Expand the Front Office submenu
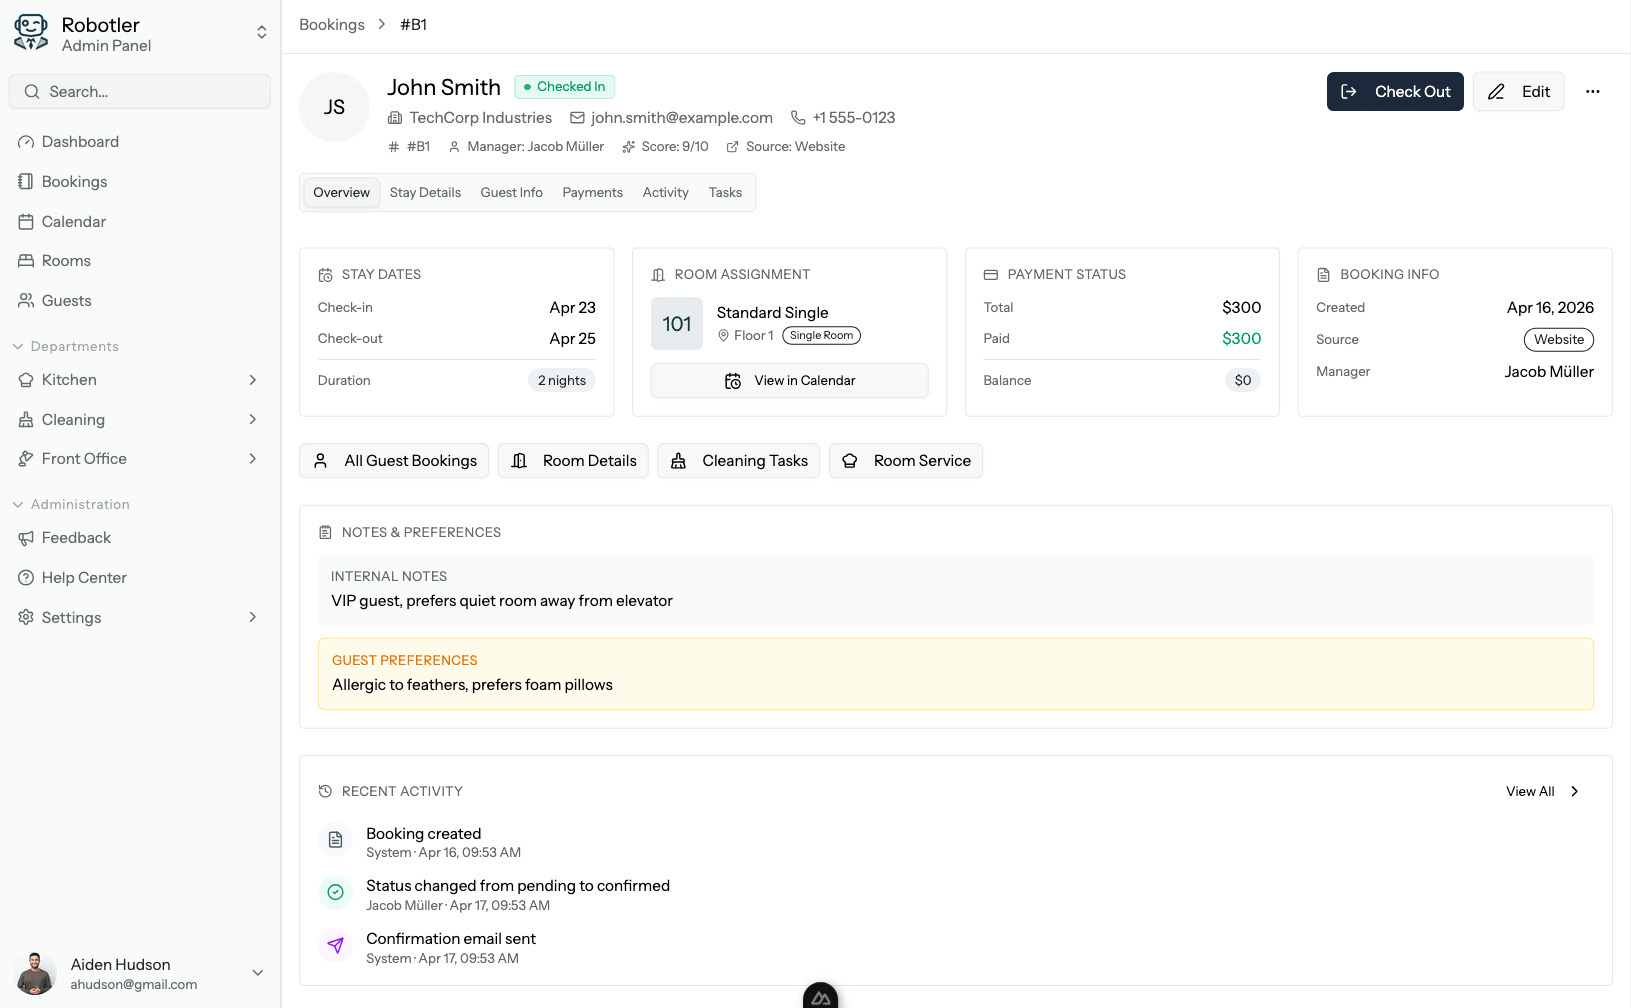This screenshot has height=1008, width=1631. point(253,459)
